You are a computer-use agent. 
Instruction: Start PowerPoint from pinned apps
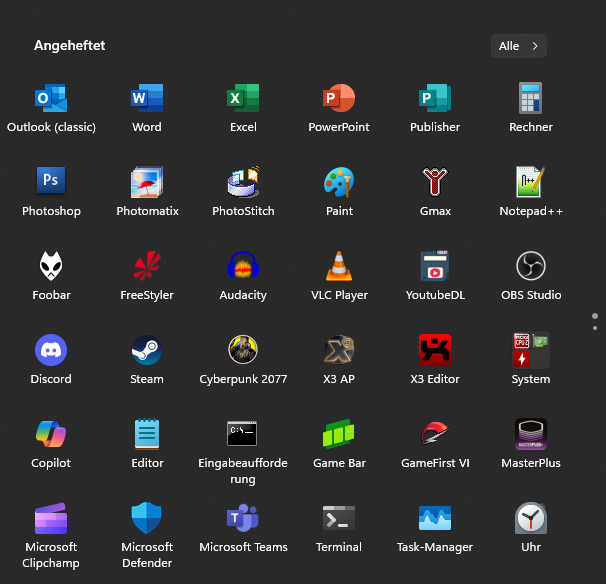(x=339, y=98)
